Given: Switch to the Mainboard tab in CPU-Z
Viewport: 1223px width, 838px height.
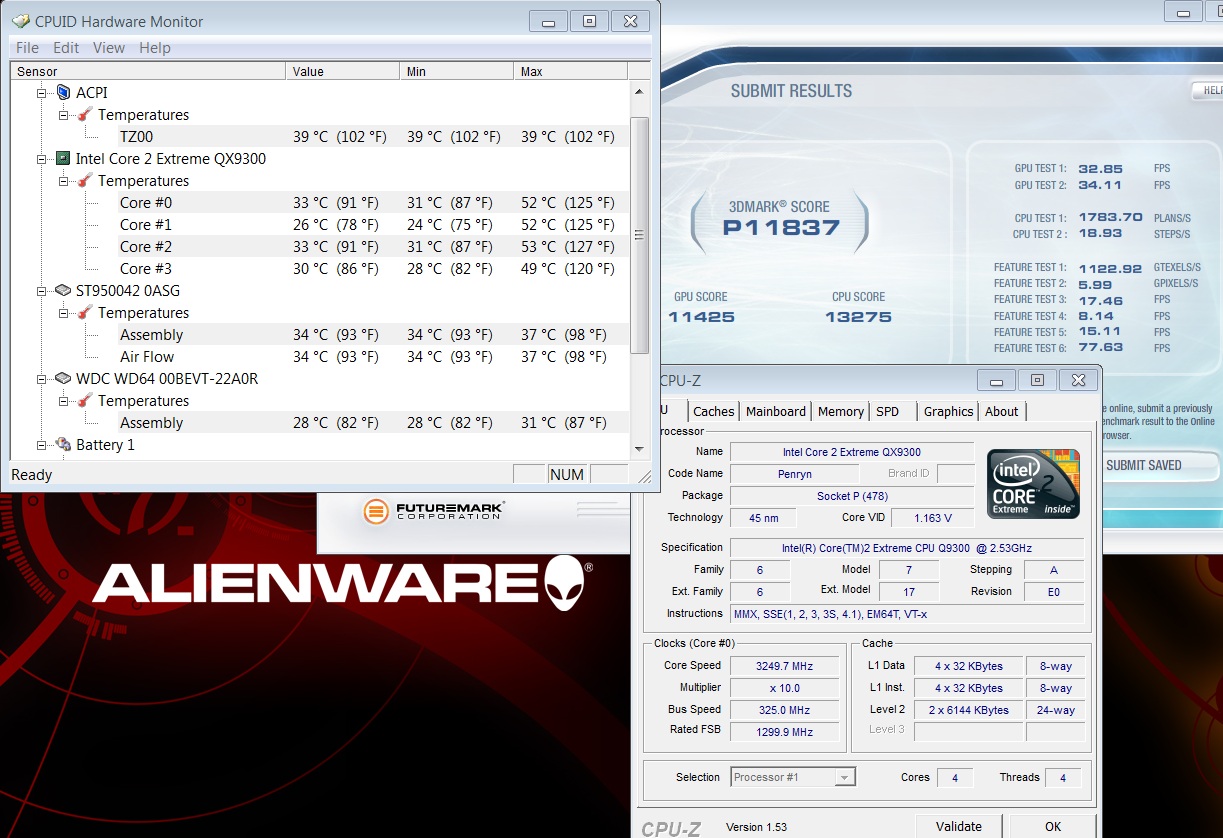Looking at the screenshot, I should tap(776, 411).
